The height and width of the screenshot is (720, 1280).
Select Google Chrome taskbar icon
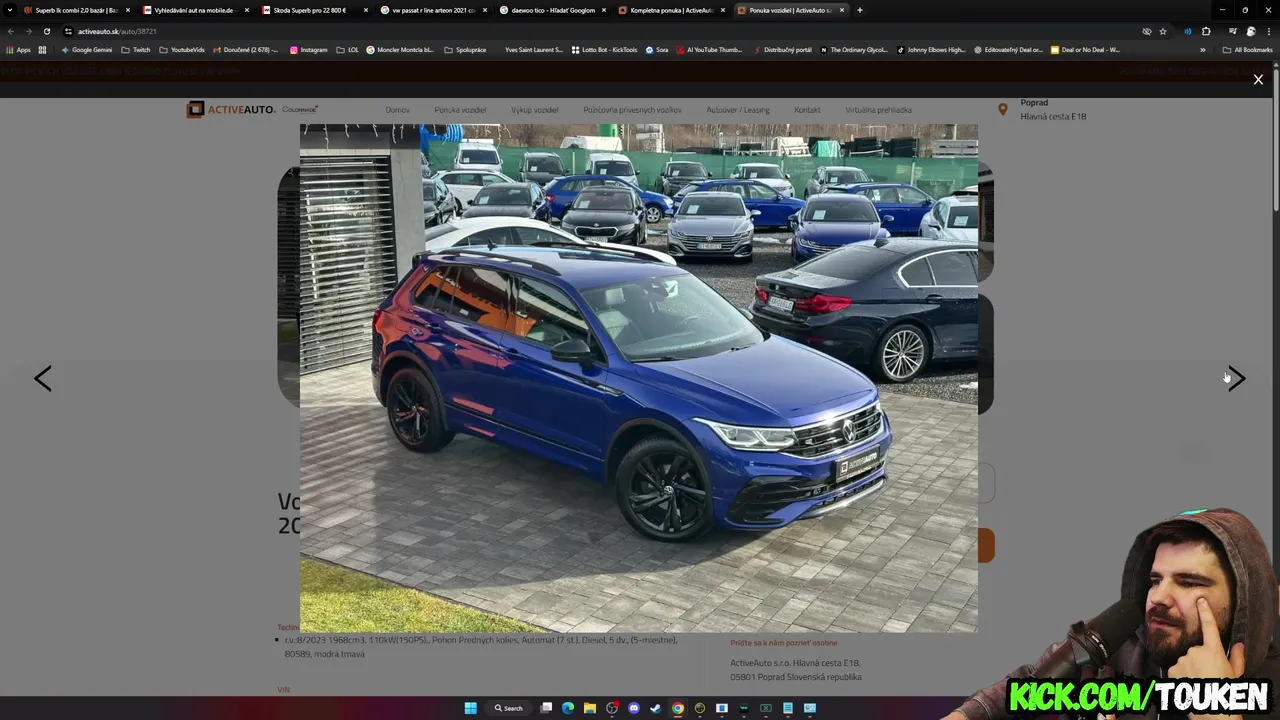click(678, 708)
